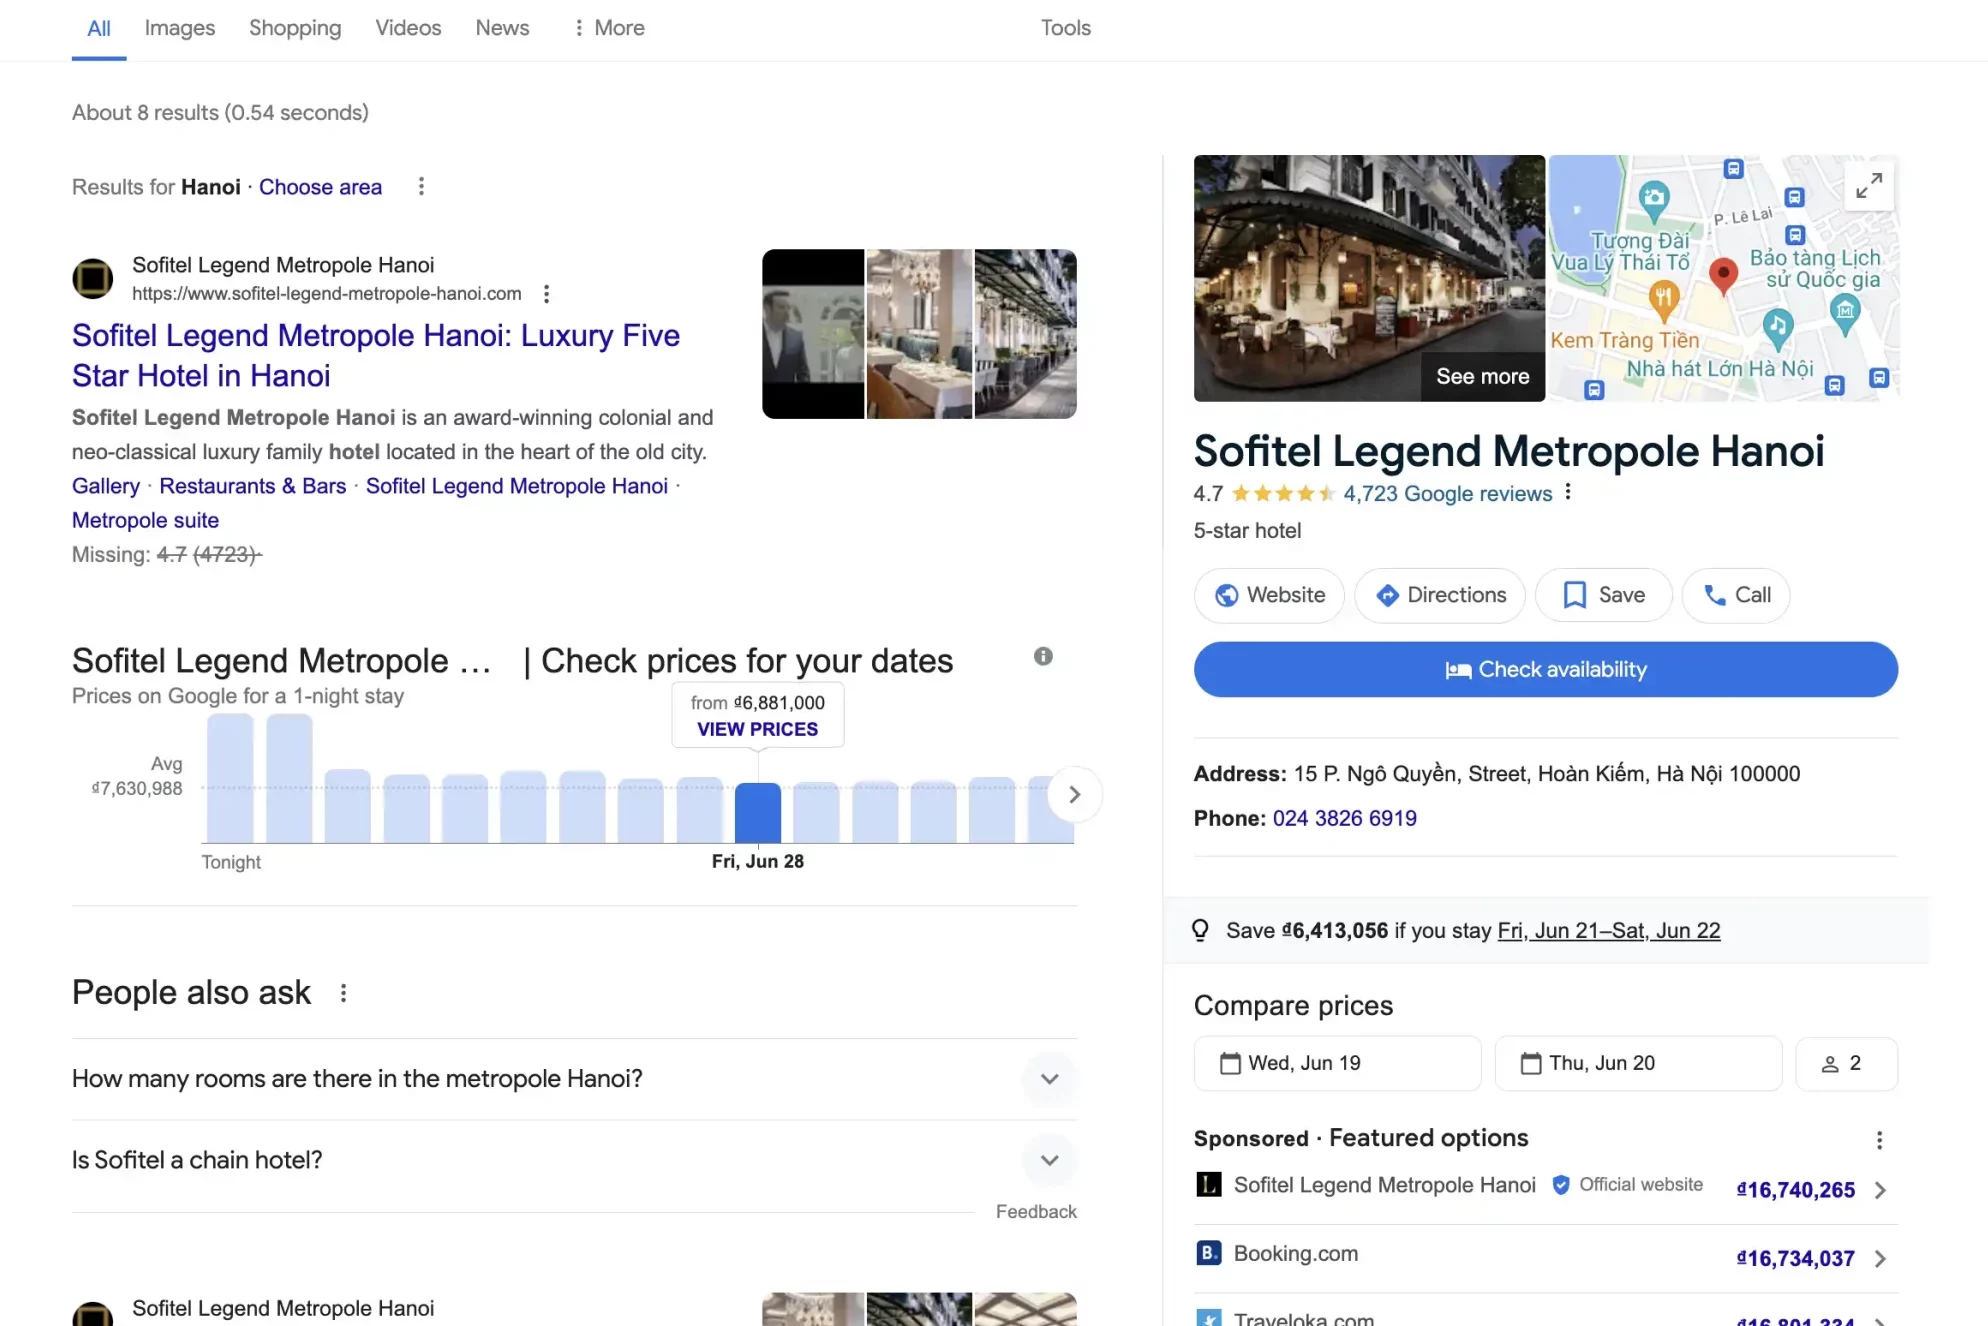The image size is (1988, 1326).
Task: Click three-dot menu beside sofitel-legend-metropole-hanoi.com URL
Action: coord(546,294)
